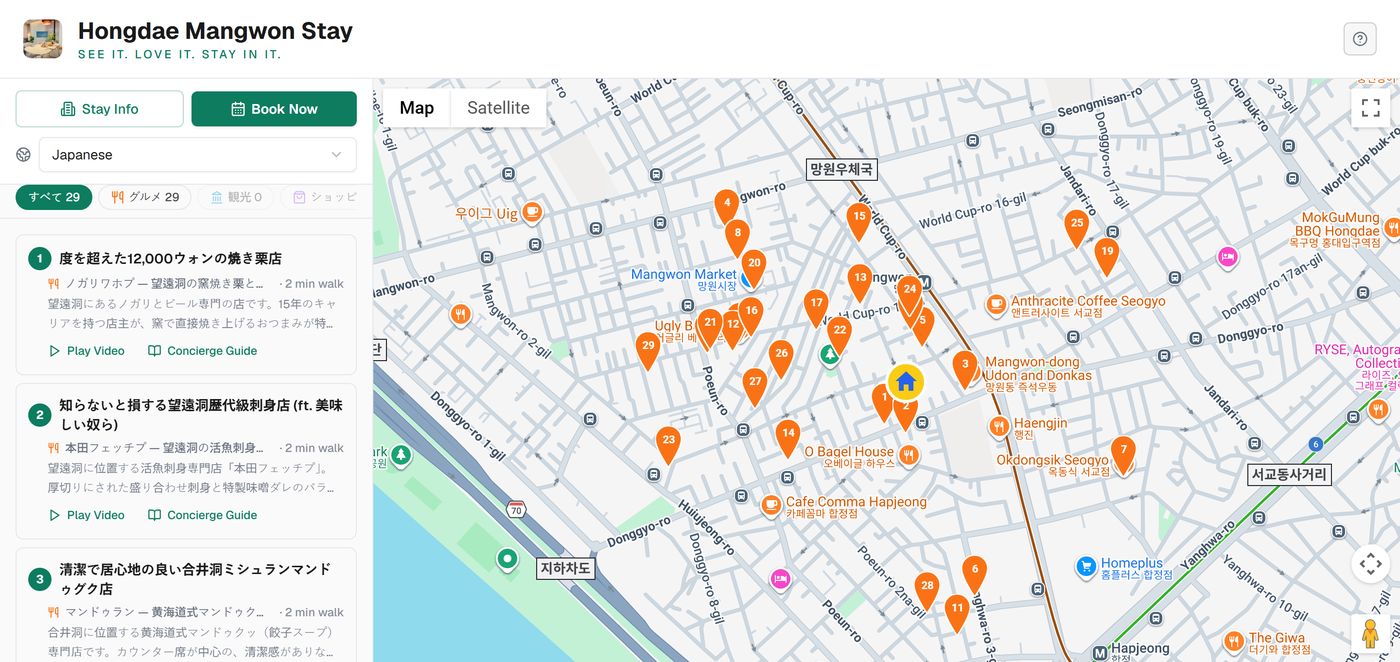Select map pin number 23
Image resolution: width=1400 pixels, height=662 pixels.
pos(668,444)
